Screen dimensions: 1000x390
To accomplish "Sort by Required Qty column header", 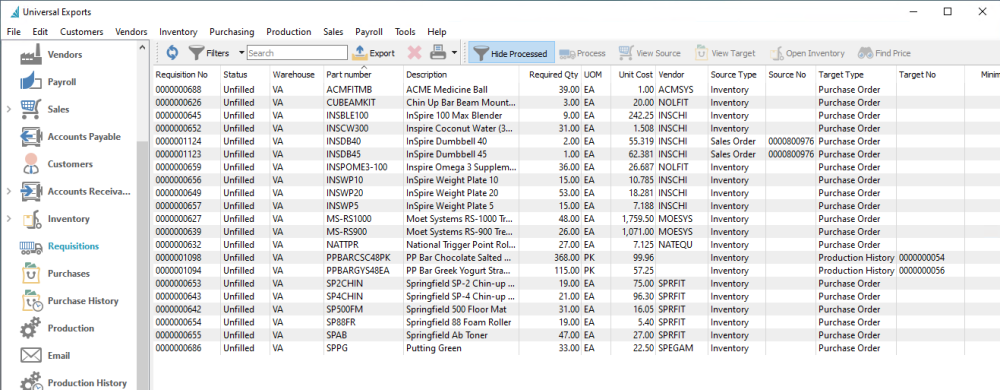I will (554, 75).
